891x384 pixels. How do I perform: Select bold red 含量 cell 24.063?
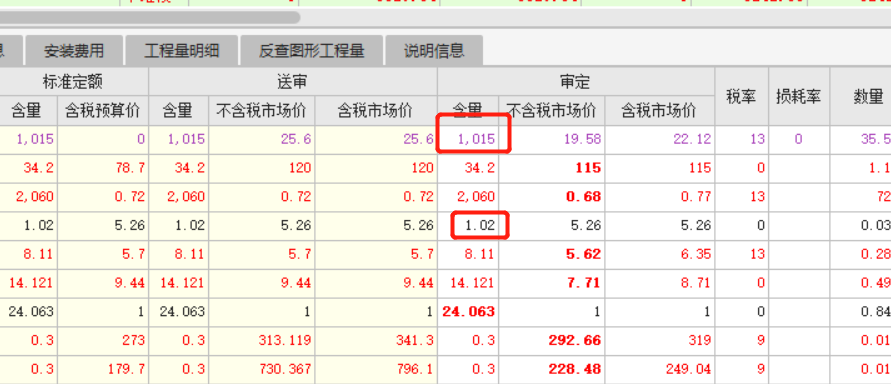[x=468, y=312]
